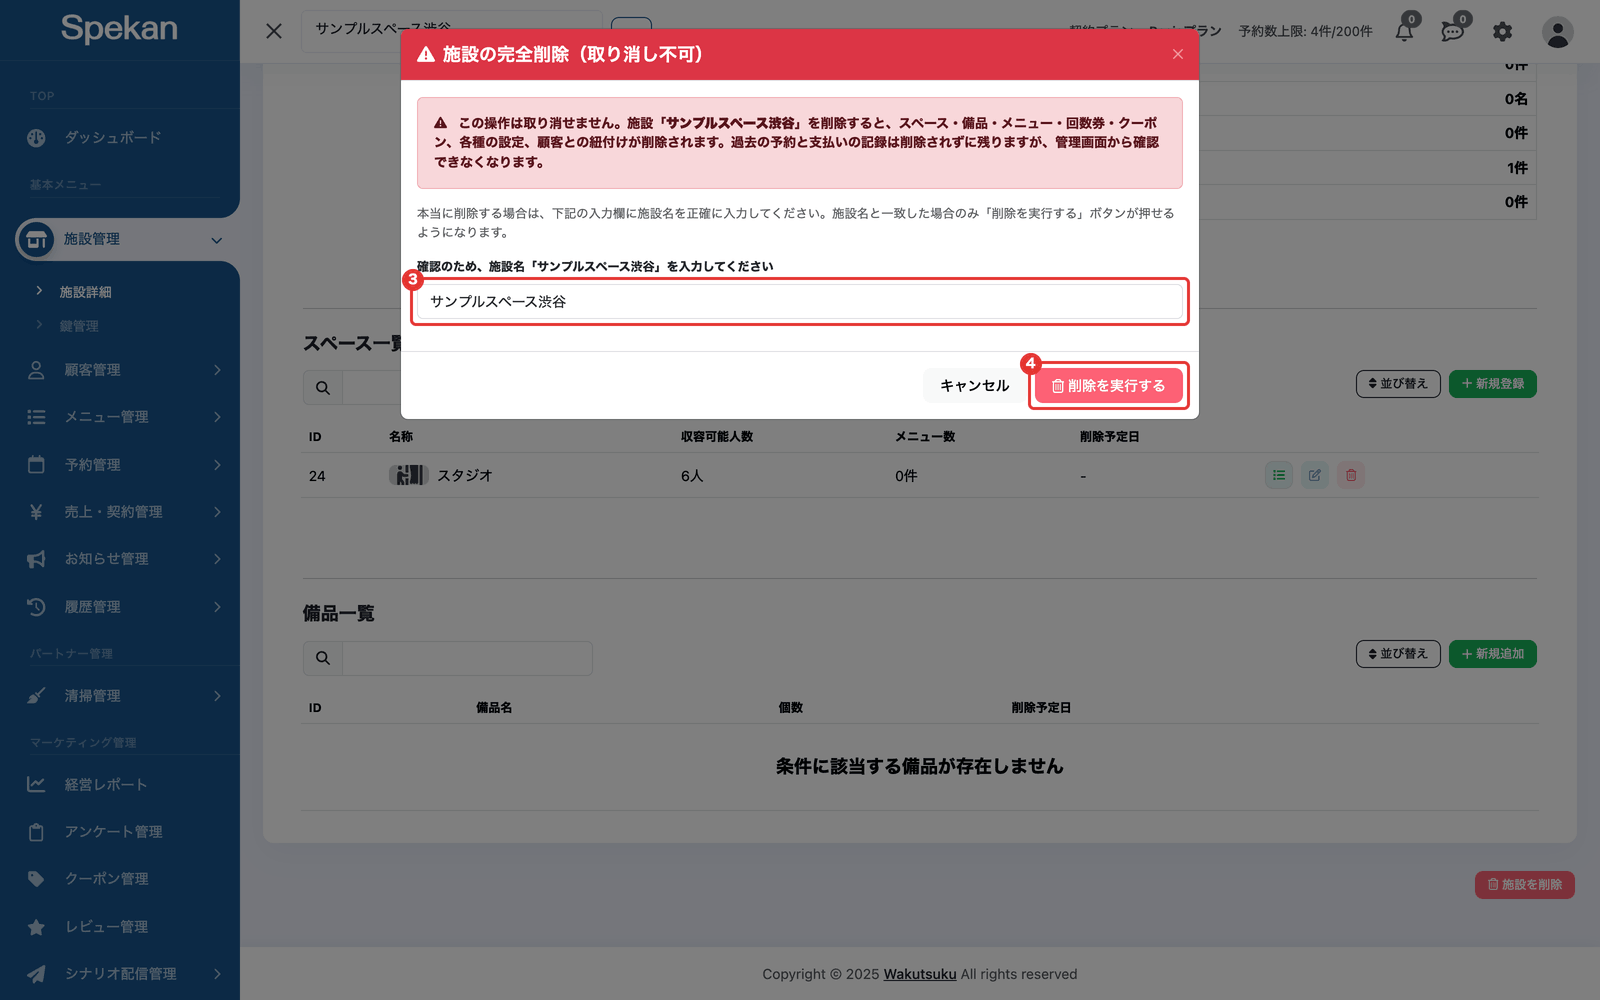
Task: Click the 新規登録 button for spaces
Action: pos(1493,384)
